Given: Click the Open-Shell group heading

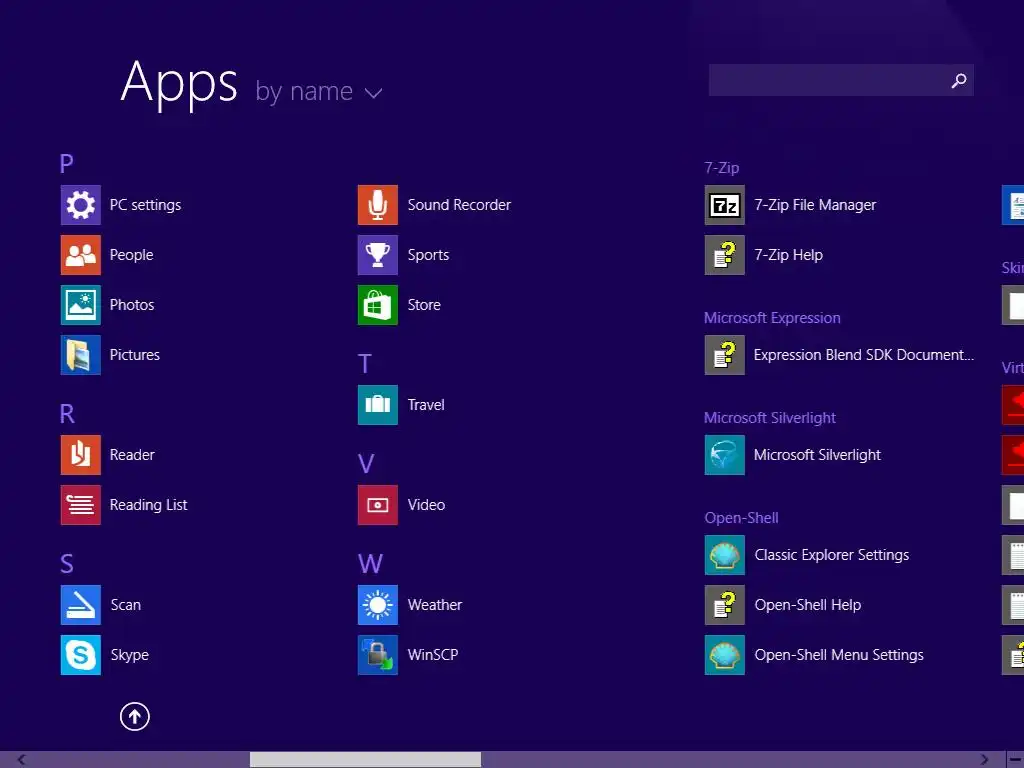Looking at the screenshot, I should coord(741,518).
